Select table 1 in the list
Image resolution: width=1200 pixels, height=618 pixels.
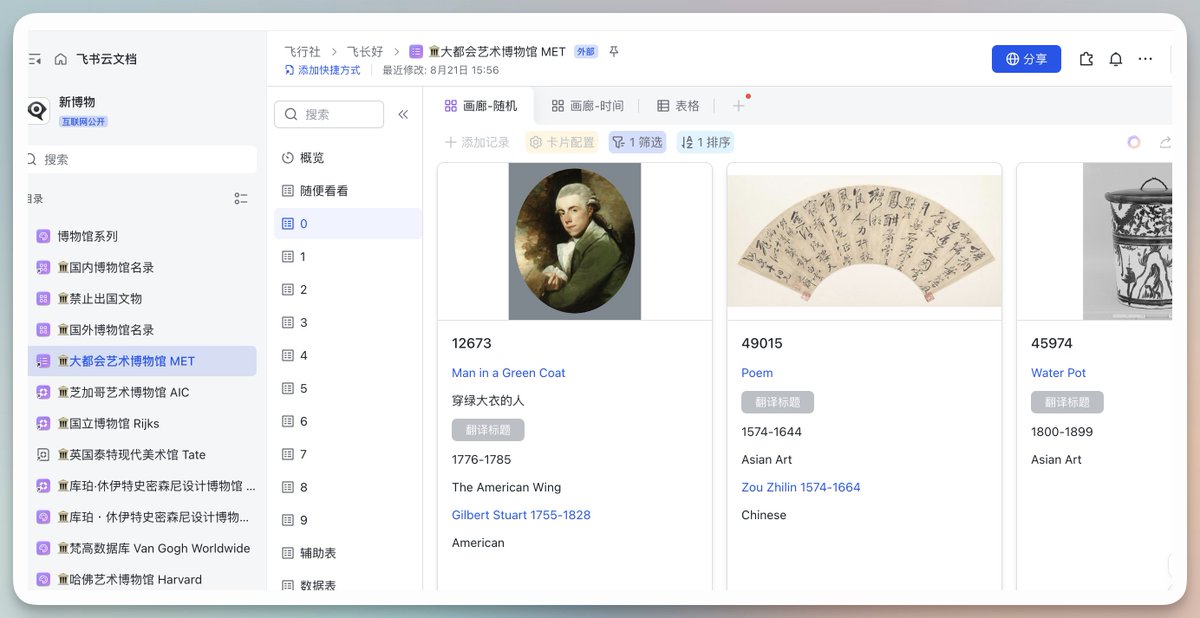coord(347,257)
